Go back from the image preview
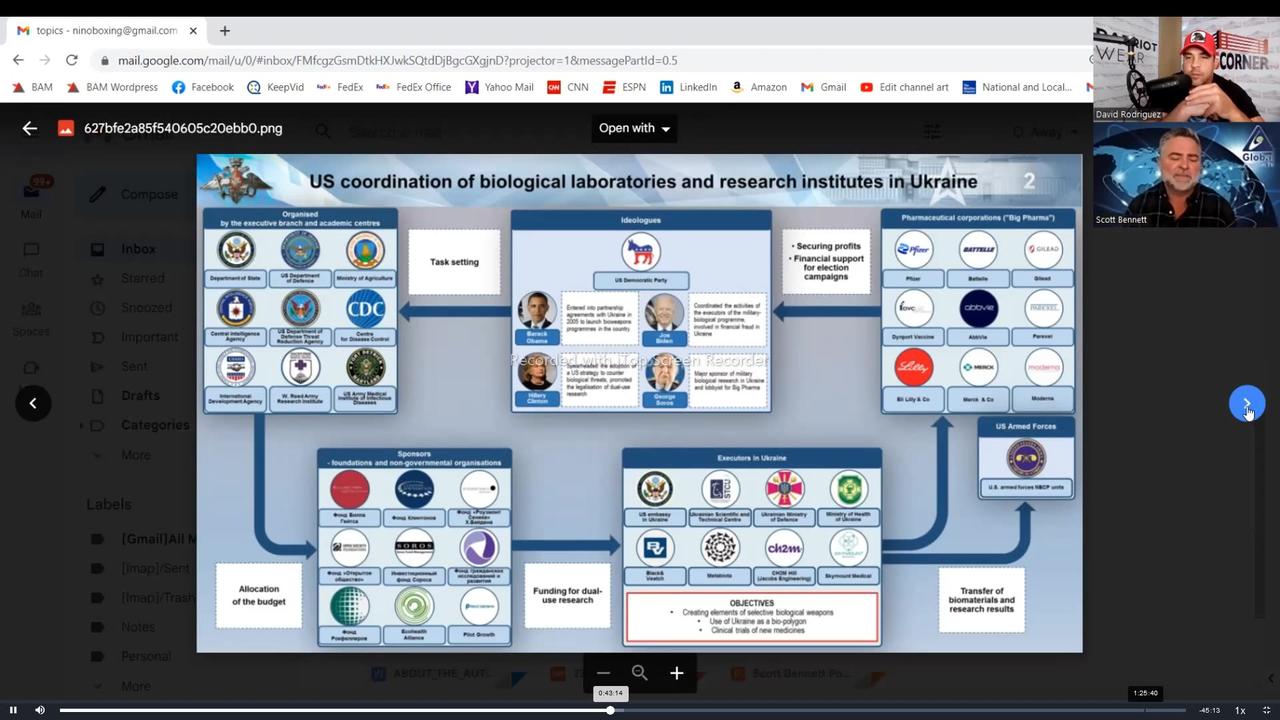The image size is (1280, 720). pos(30,128)
